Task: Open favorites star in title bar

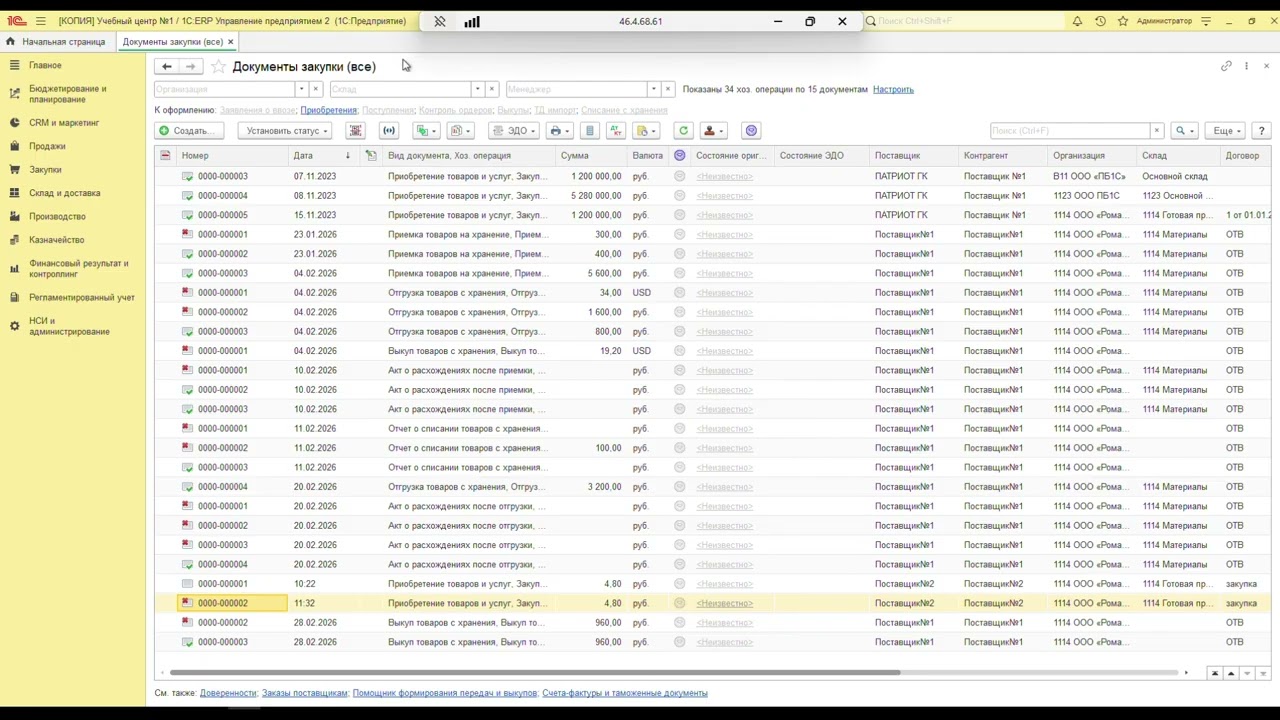Action: click(1123, 21)
